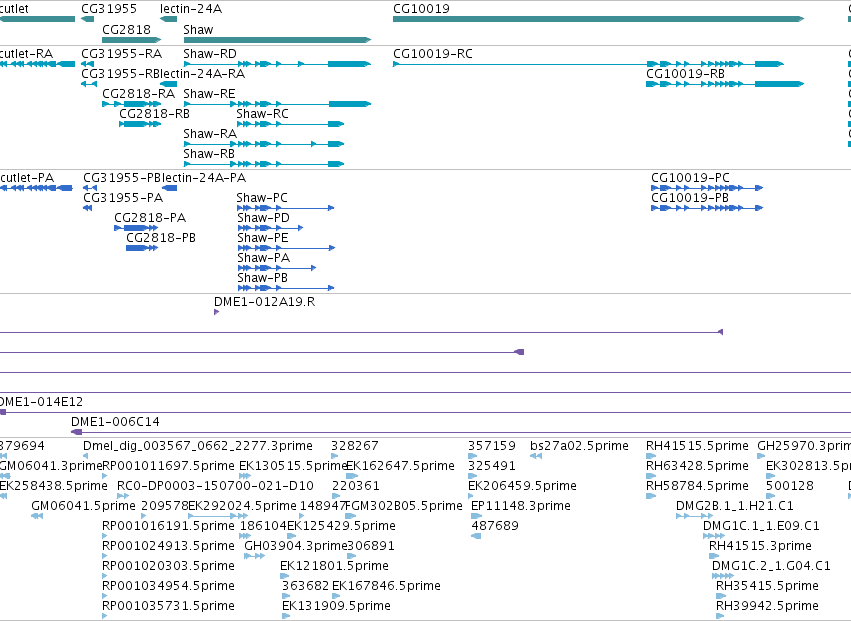Image resolution: width=851 pixels, height=621 pixels.
Task: Select the cutlet-PA protein glyph
Action: click(x=36, y=188)
